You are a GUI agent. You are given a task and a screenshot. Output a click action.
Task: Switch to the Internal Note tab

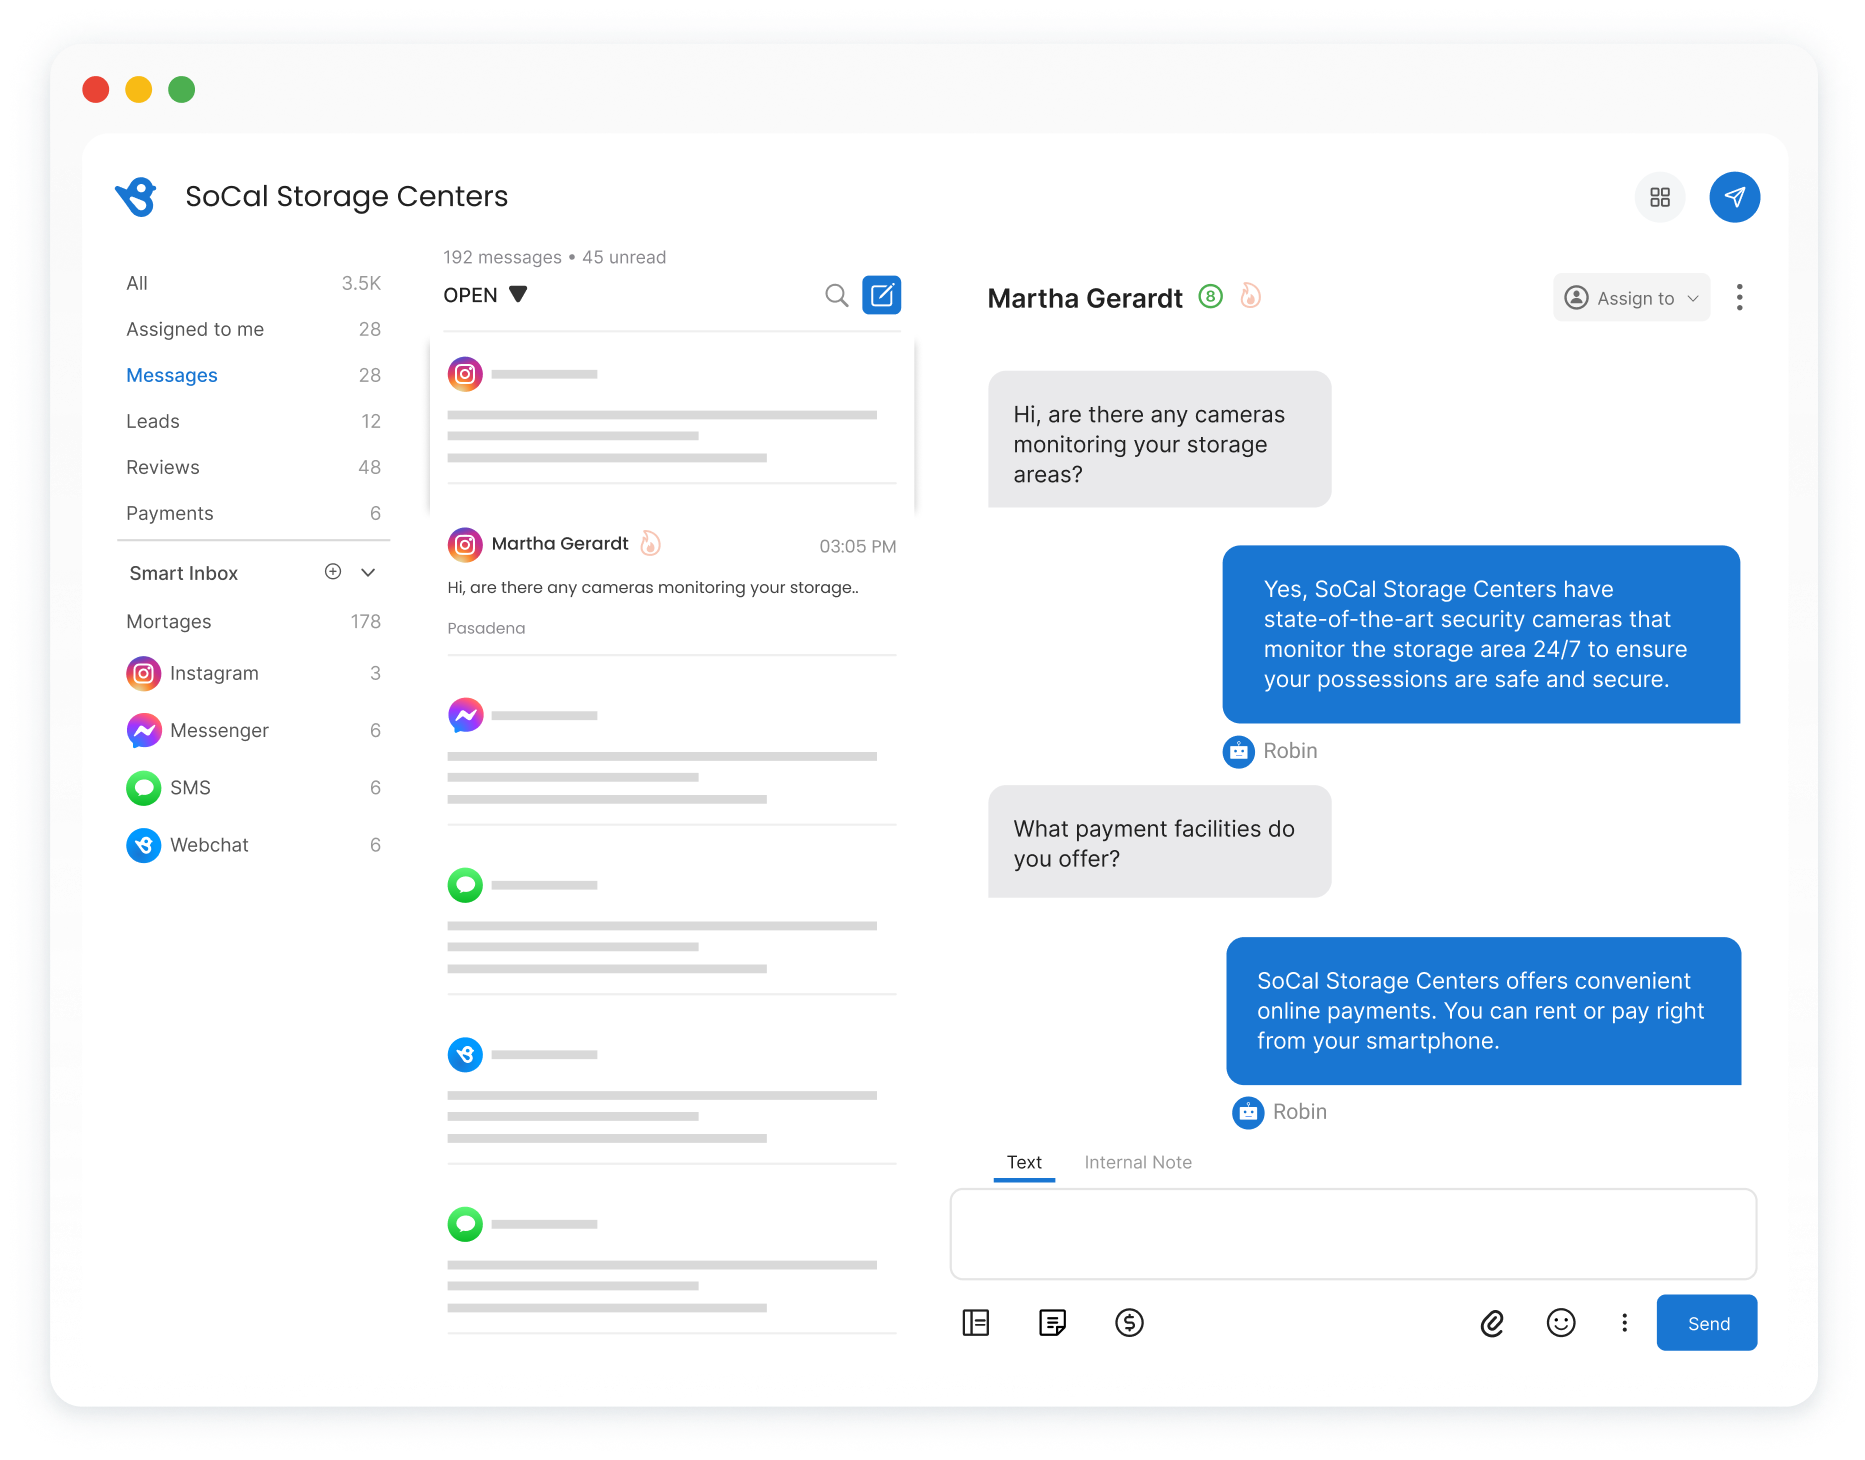coord(1137,1162)
